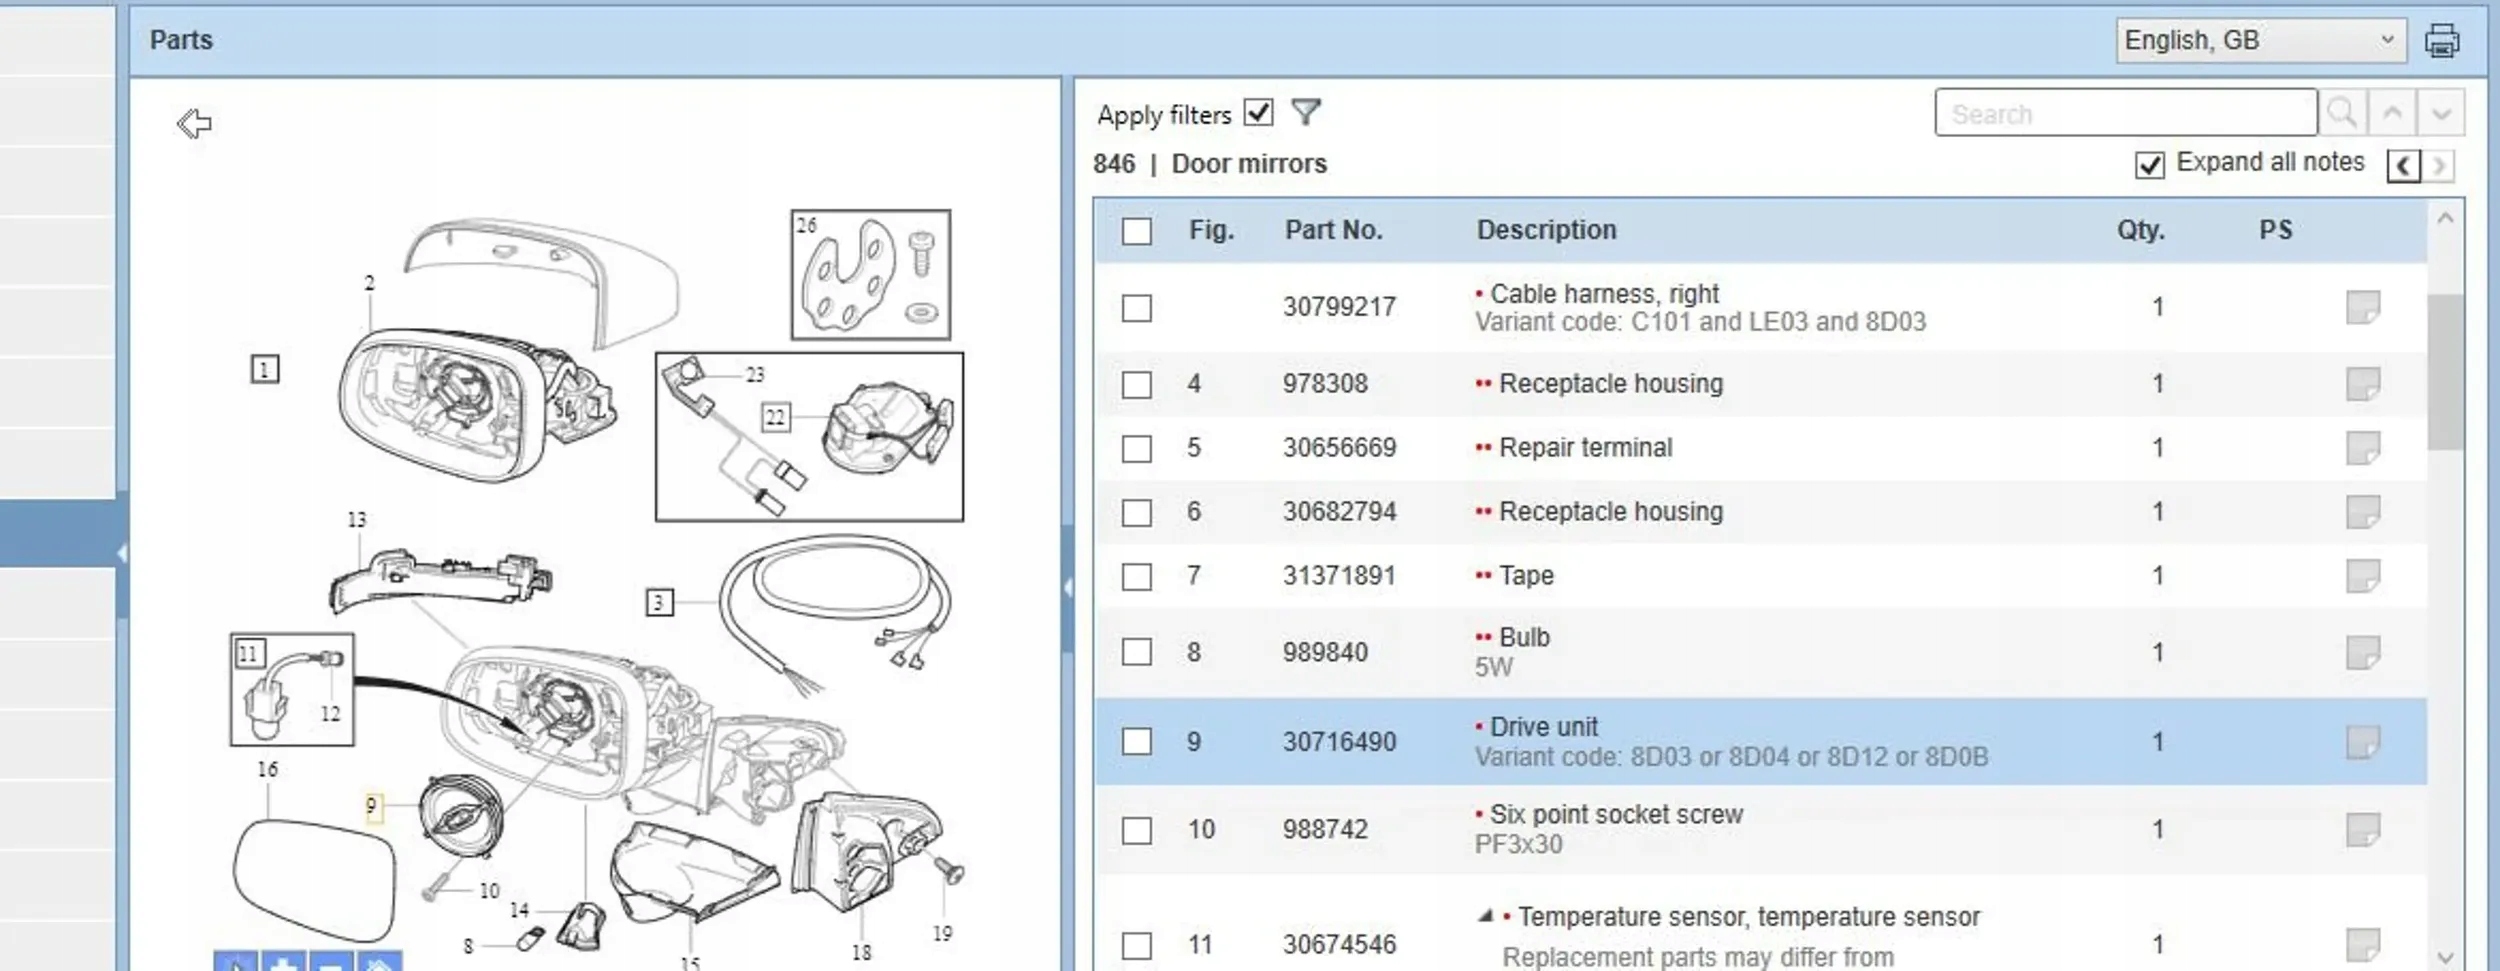
Task: Select part number 30716490
Action: (x=1339, y=742)
